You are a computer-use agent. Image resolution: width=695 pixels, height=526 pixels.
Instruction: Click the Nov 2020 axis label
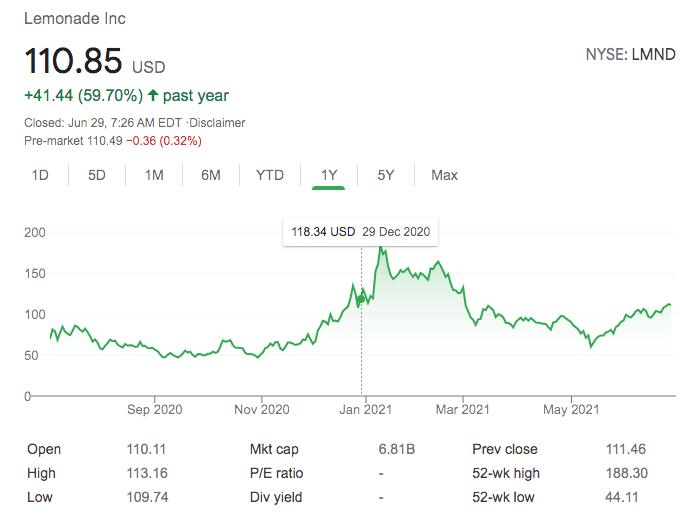click(262, 409)
